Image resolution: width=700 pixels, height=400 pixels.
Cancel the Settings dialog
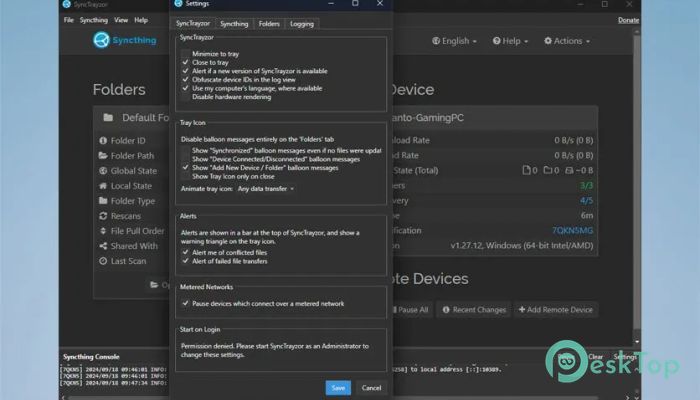(x=371, y=388)
